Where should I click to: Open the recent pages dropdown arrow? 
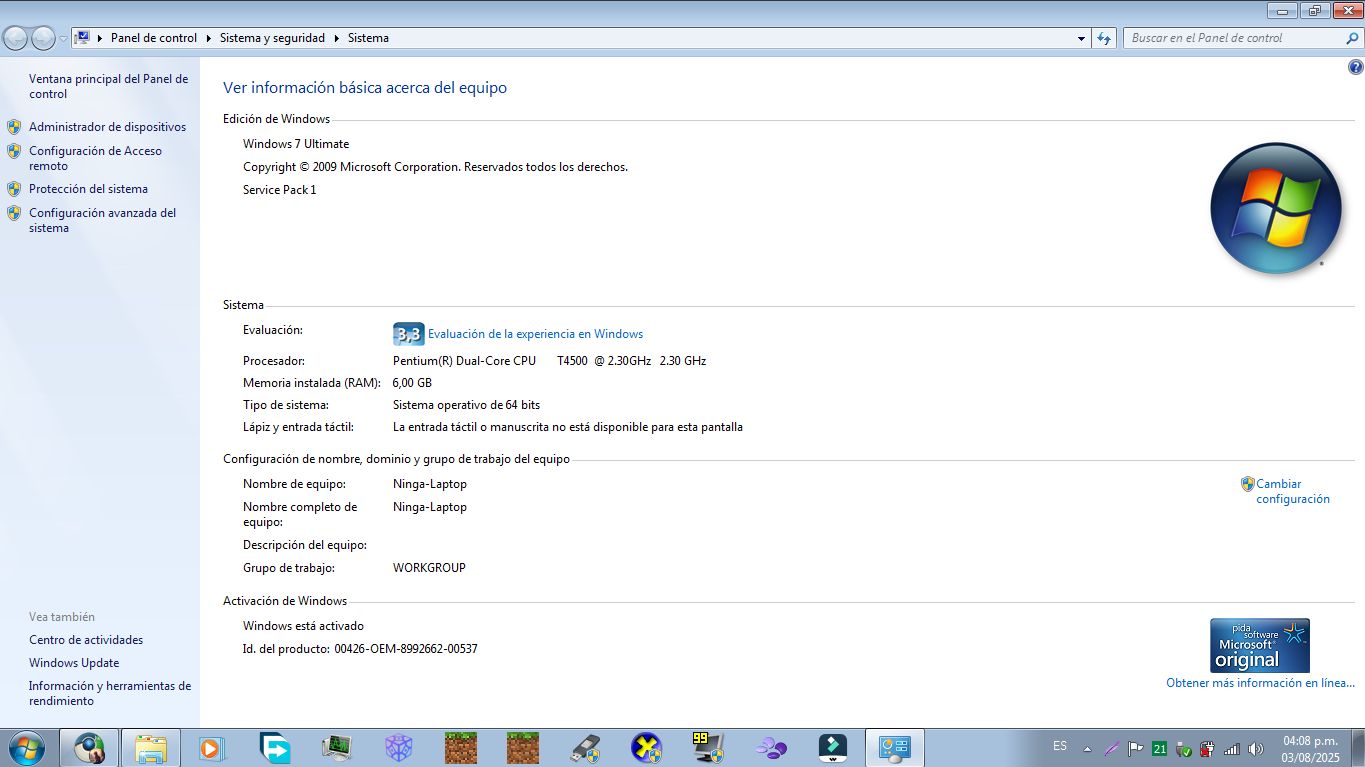[x=64, y=39]
